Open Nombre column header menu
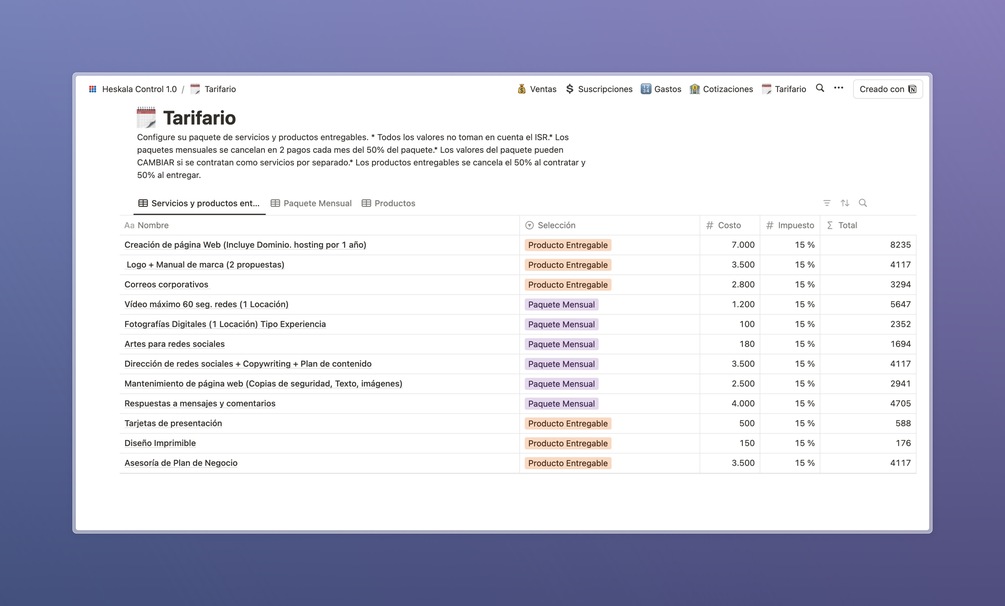Image resolution: width=1005 pixels, height=606 pixels. click(x=319, y=225)
